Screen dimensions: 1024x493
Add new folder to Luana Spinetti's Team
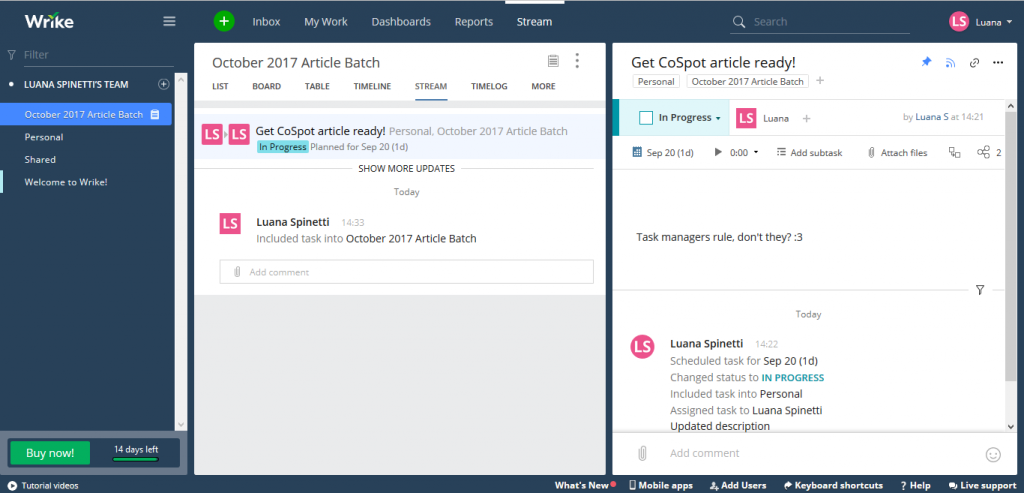(164, 85)
